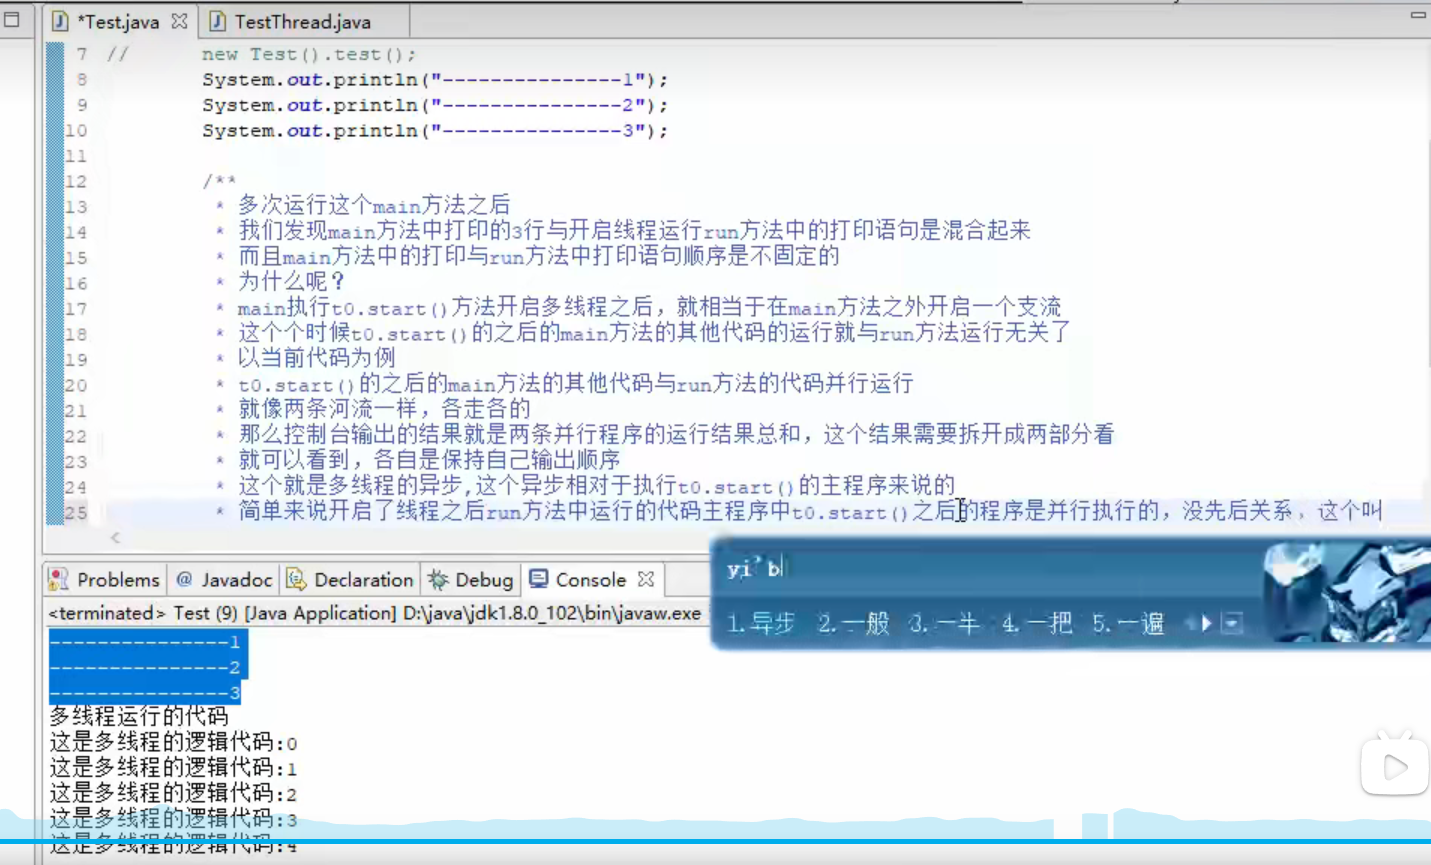
Task: Click console line '多线程运行的代码'
Action: [139, 717]
